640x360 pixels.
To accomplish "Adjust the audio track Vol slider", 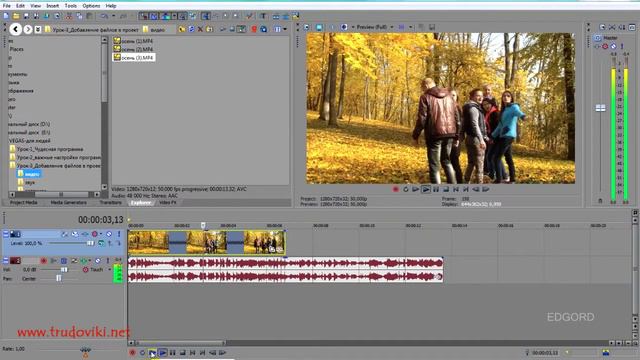I will click(x=64, y=270).
